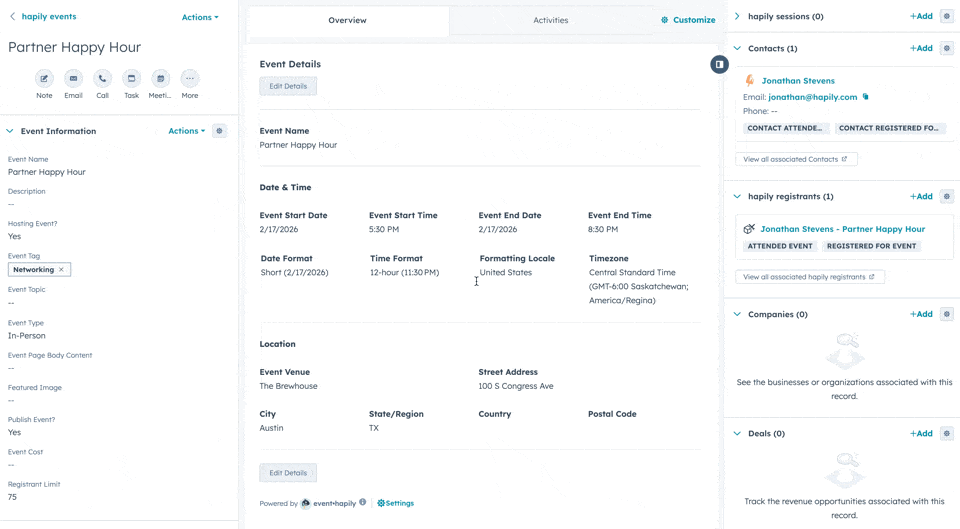The width and height of the screenshot is (960, 529).
Task: Open the More actions ellipsis icon
Action: (x=190, y=79)
